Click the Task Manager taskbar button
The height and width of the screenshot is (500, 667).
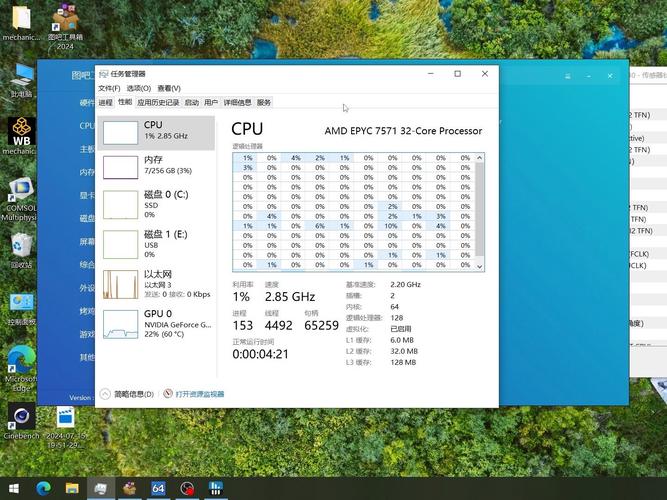coord(101,488)
